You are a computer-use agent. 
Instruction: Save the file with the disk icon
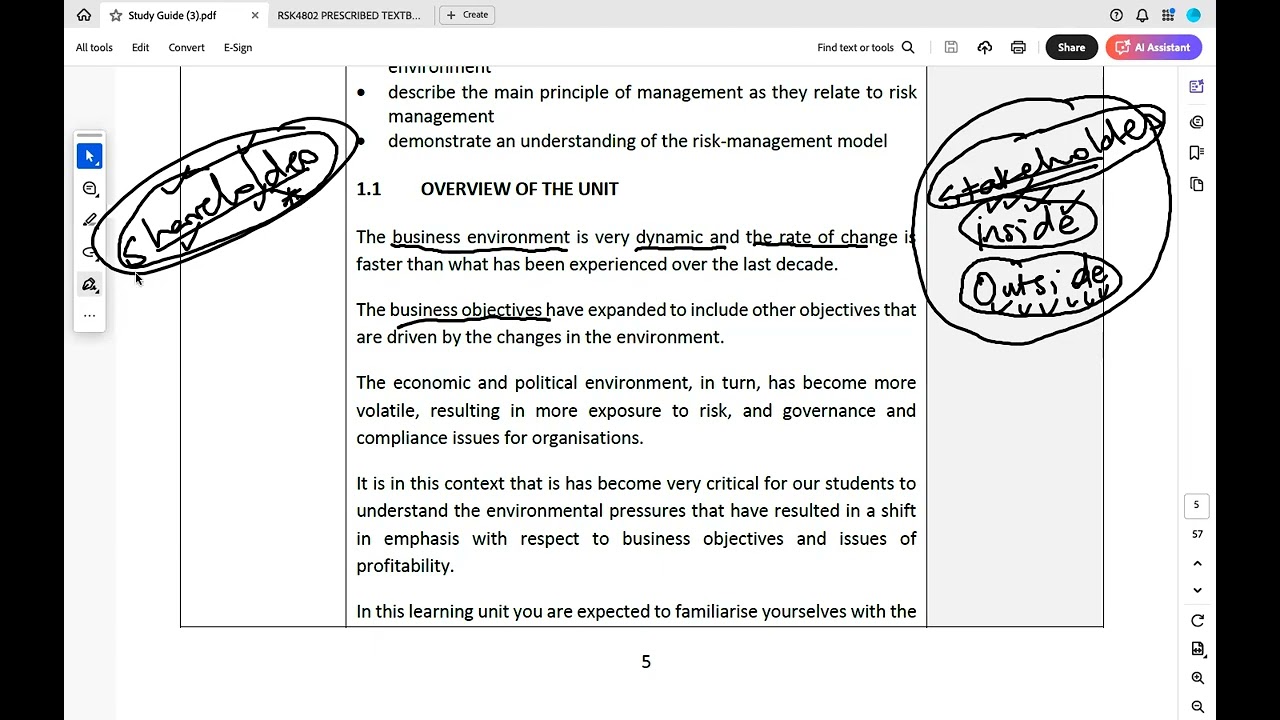click(x=951, y=47)
